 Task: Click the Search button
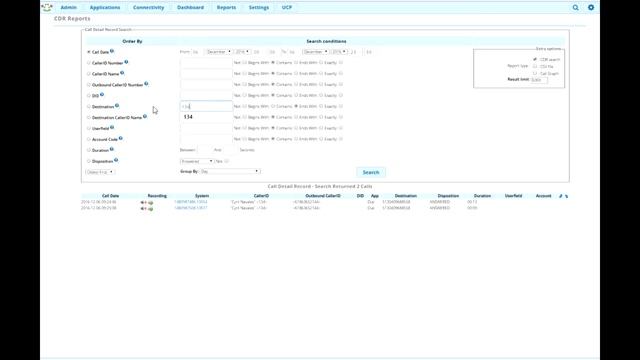coord(371,172)
